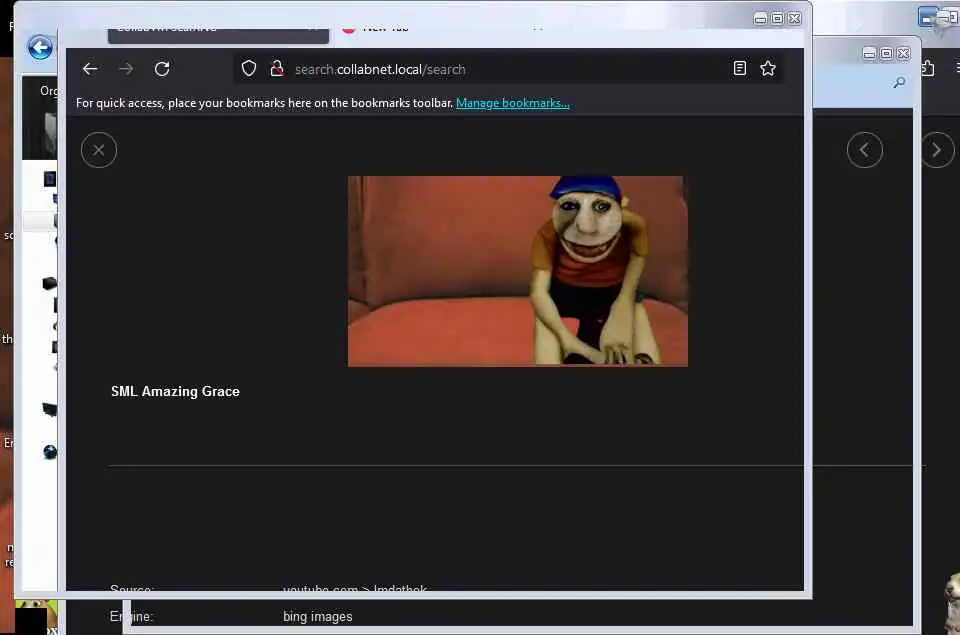Image resolution: width=960 pixels, height=635 pixels.
Task: Maximize the rear window behind browser
Action: (886, 54)
